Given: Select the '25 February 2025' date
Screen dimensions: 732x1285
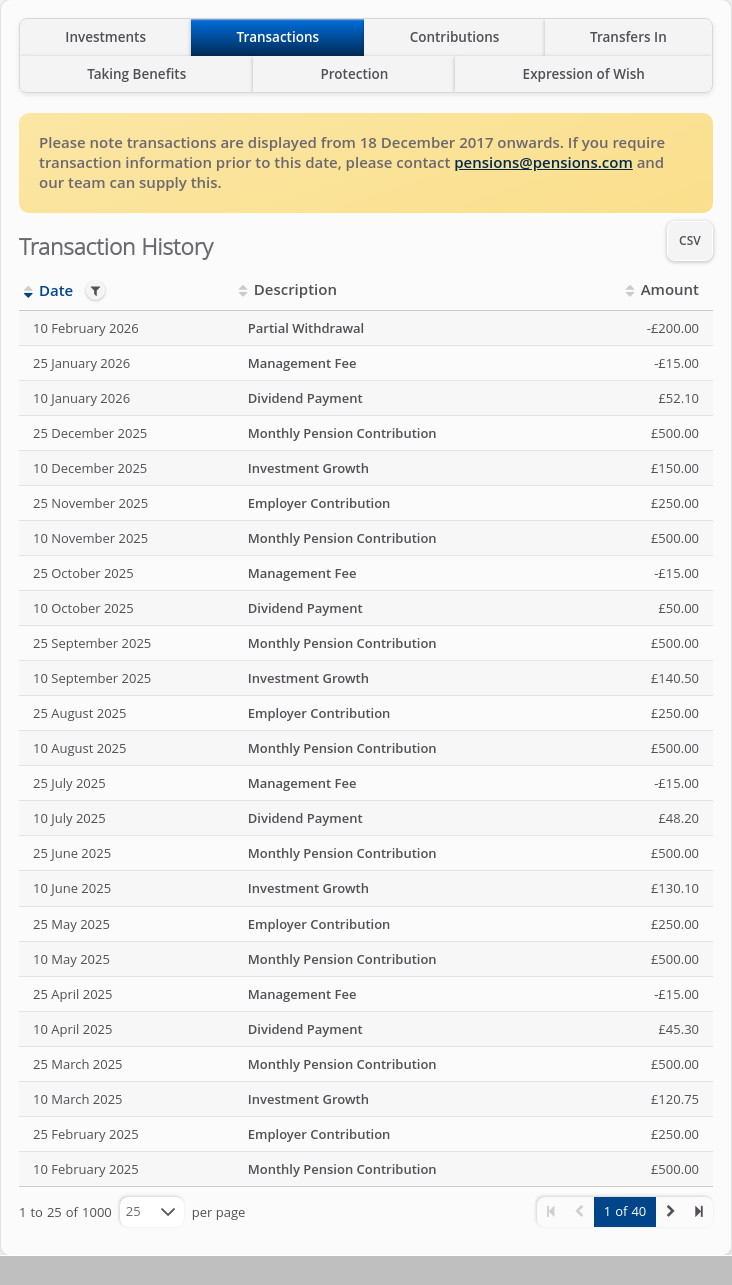Looking at the screenshot, I should pos(86,1134).
